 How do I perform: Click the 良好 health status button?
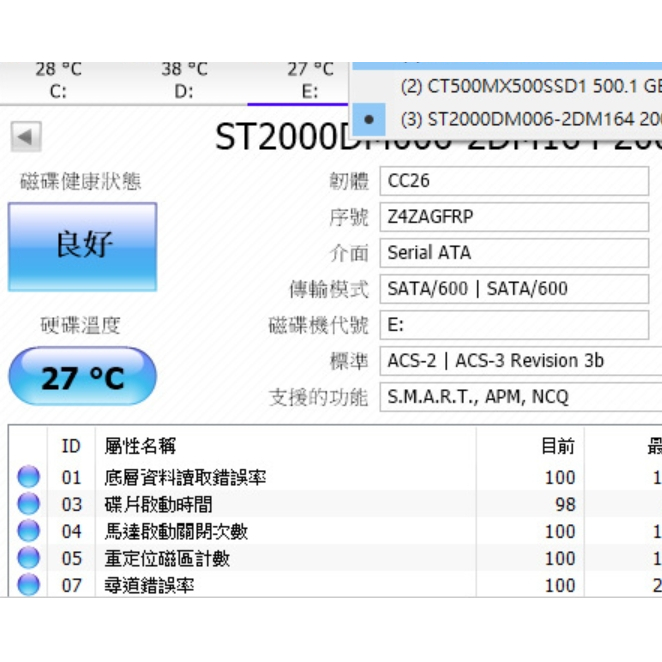[83, 247]
